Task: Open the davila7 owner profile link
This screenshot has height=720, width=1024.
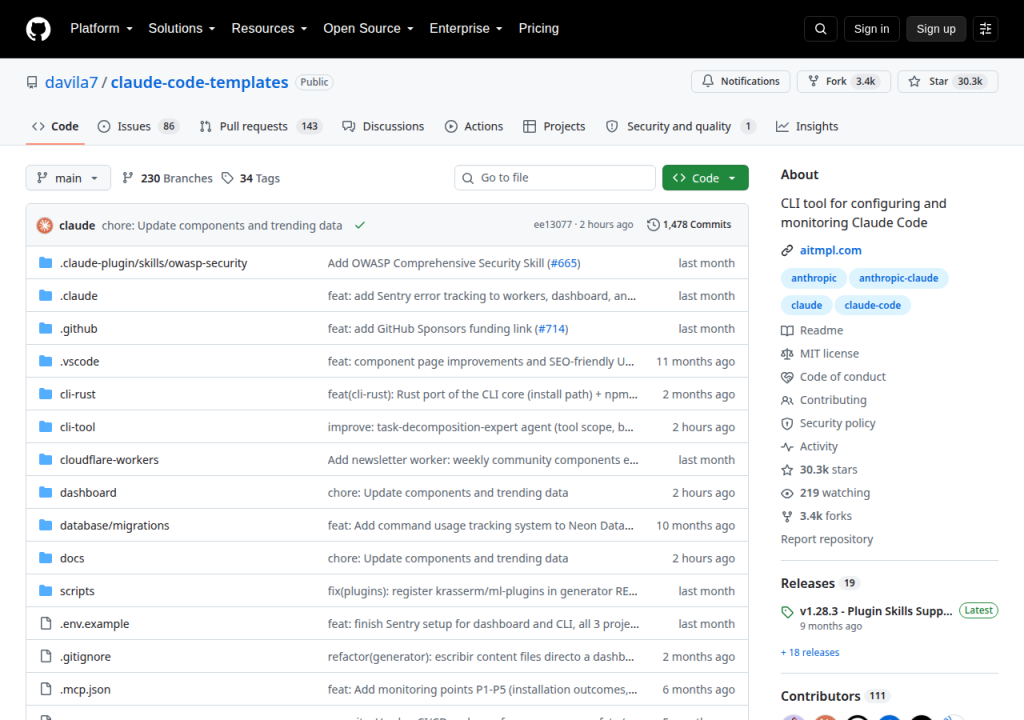Action: [71, 82]
